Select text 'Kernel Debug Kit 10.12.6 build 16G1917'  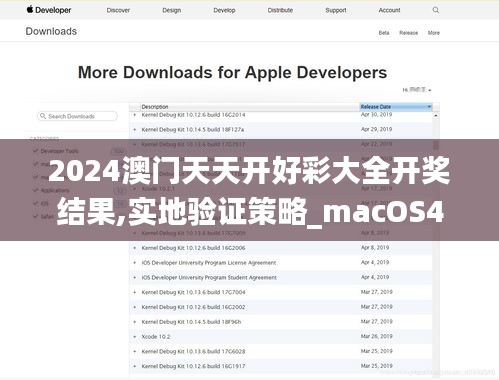click(193, 366)
